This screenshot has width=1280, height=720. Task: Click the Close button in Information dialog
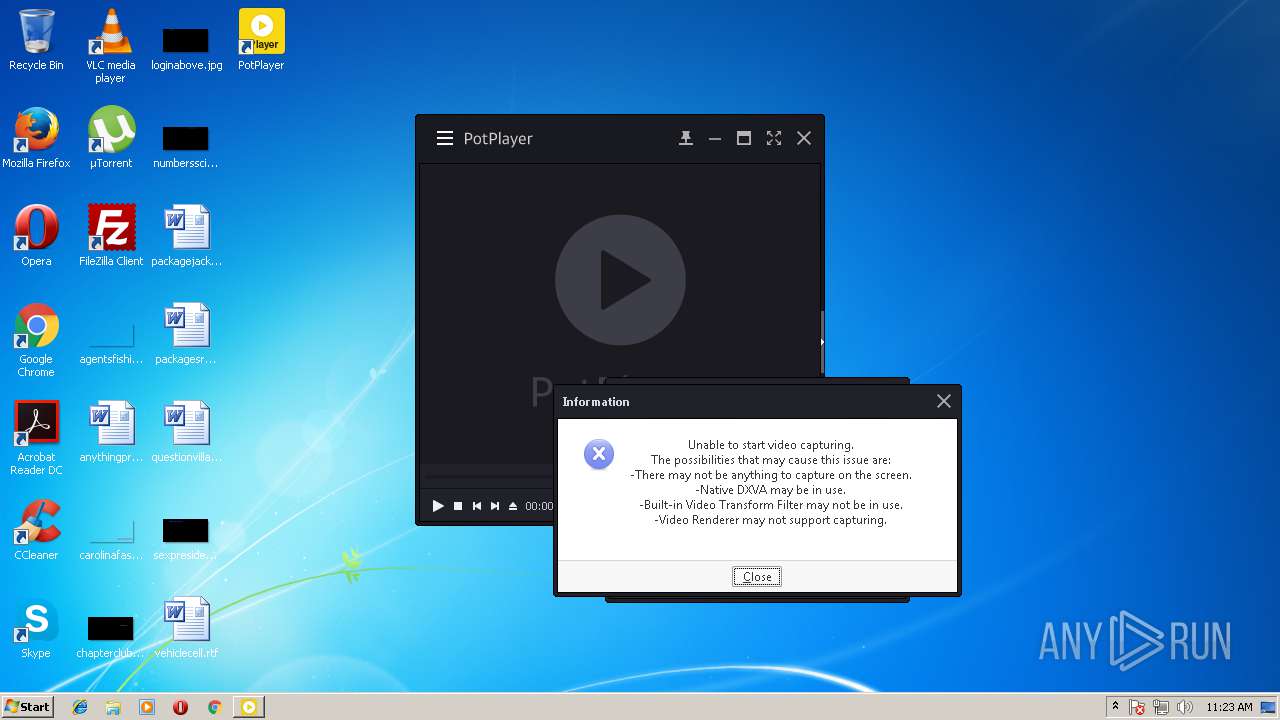pyautogui.click(x=757, y=577)
